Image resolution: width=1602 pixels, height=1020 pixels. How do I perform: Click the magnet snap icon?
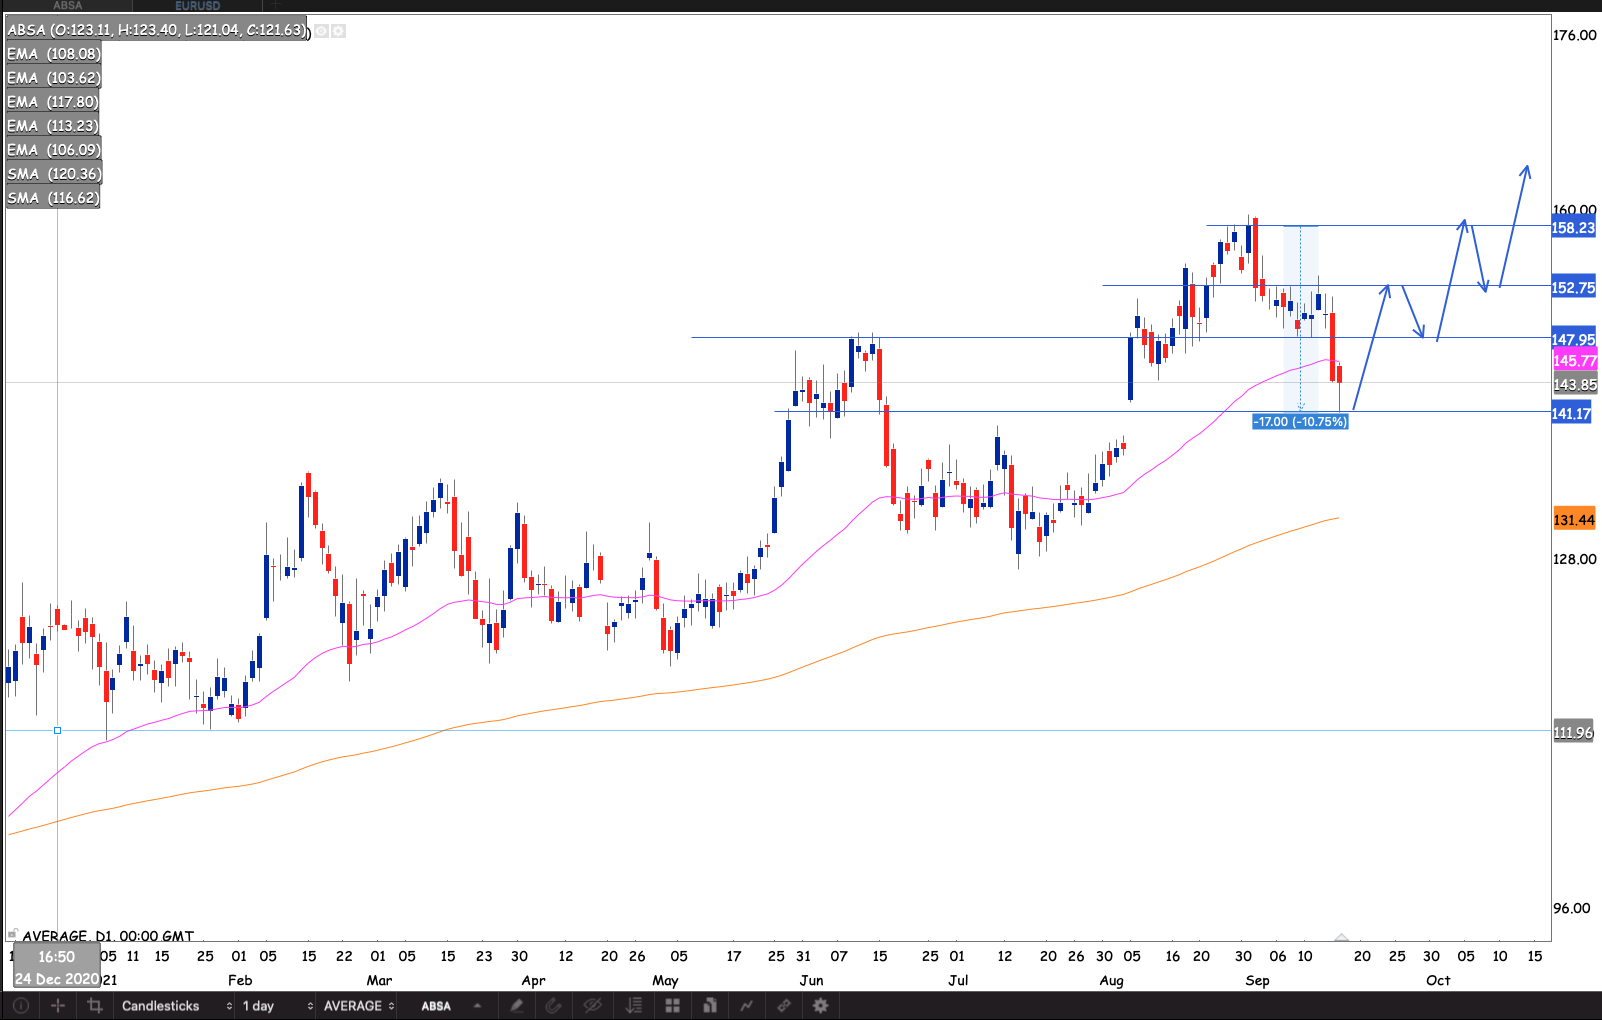[553, 1005]
